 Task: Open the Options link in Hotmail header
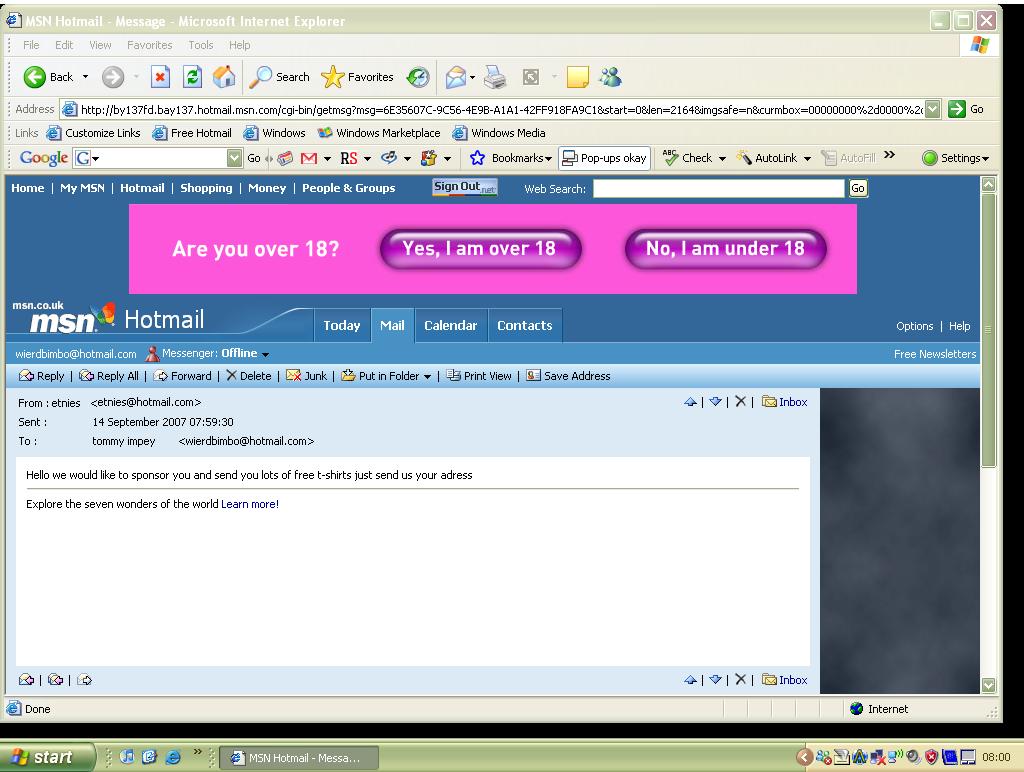[914, 326]
